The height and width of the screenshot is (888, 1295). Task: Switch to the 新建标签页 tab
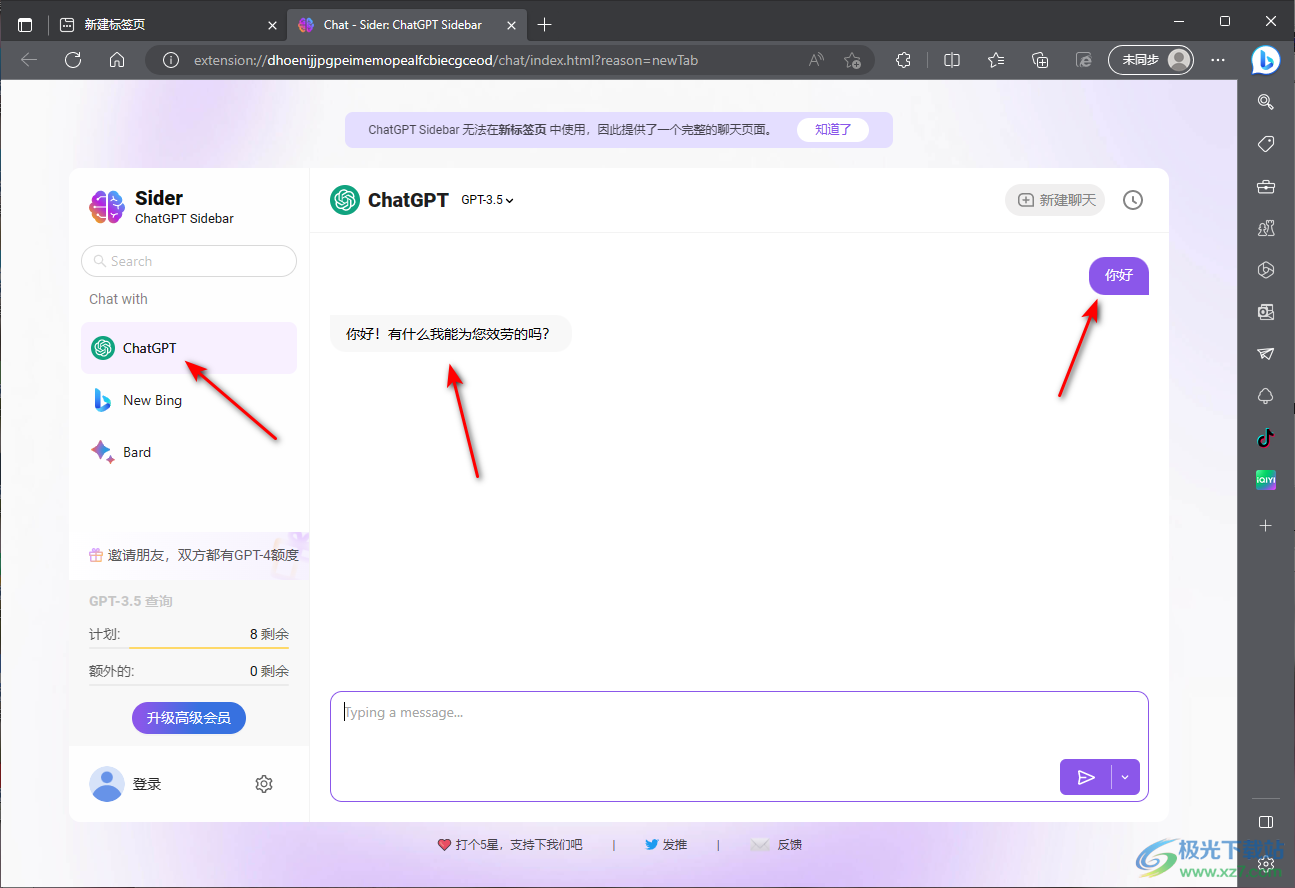coord(168,24)
